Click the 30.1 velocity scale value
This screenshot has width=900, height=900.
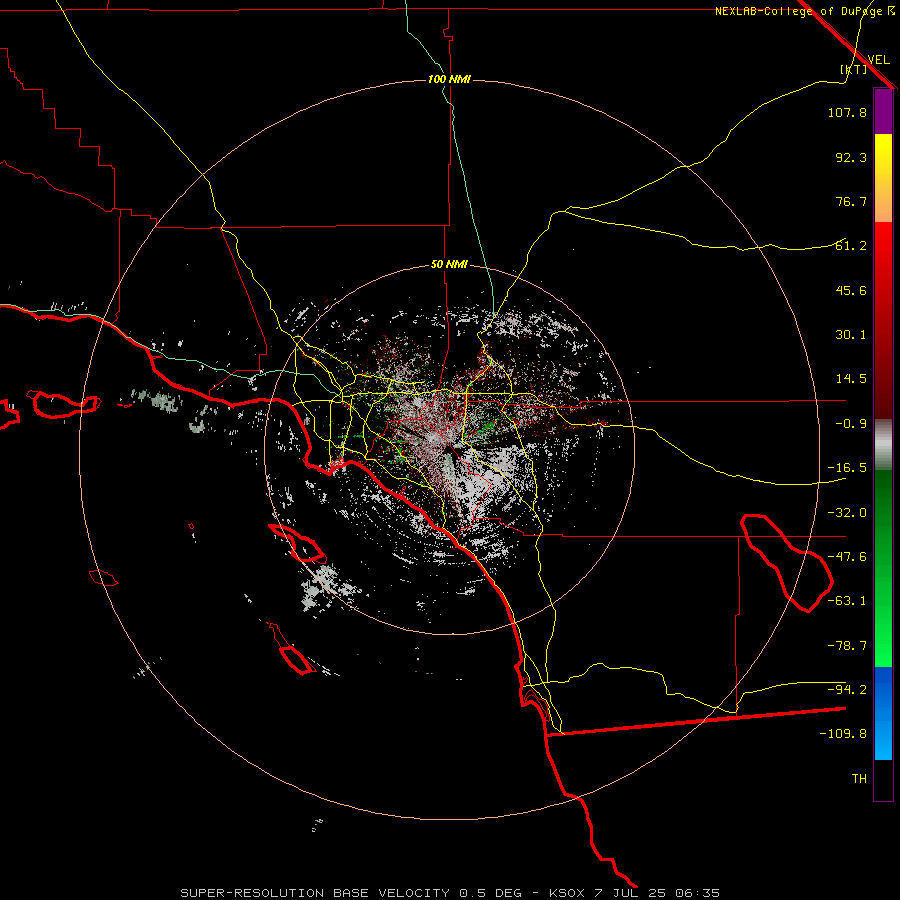tap(851, 335)
